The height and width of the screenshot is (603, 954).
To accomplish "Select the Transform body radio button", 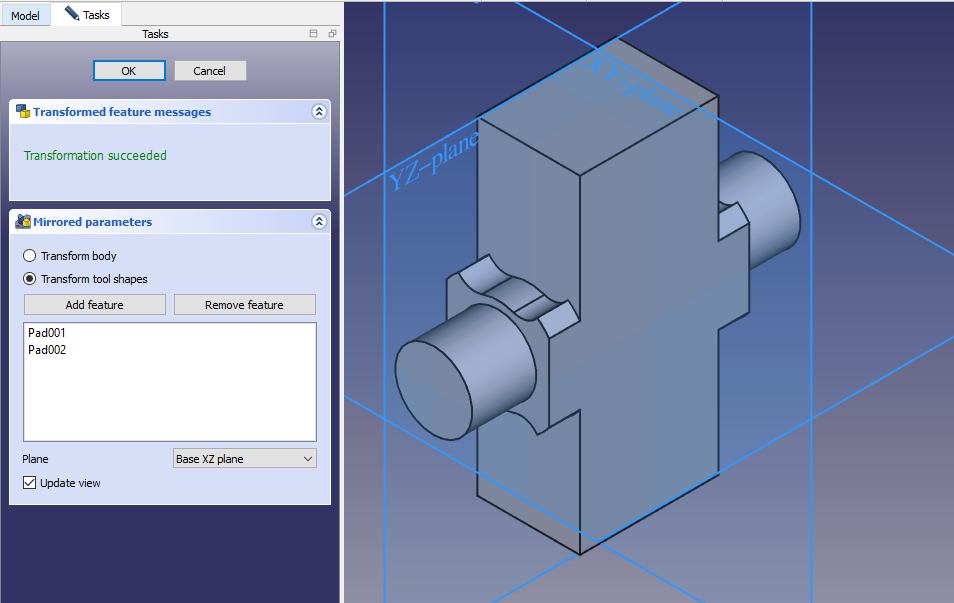I will [x=30, y=256].
